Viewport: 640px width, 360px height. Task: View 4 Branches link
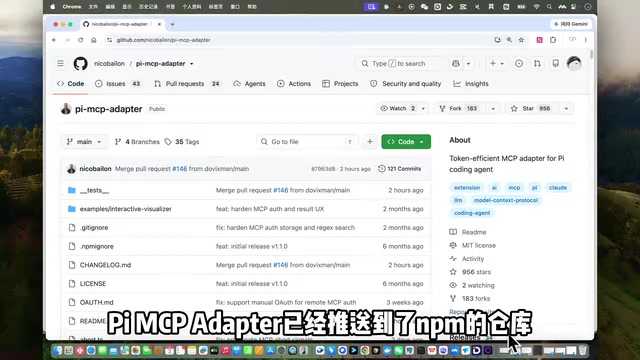[137, 142]
